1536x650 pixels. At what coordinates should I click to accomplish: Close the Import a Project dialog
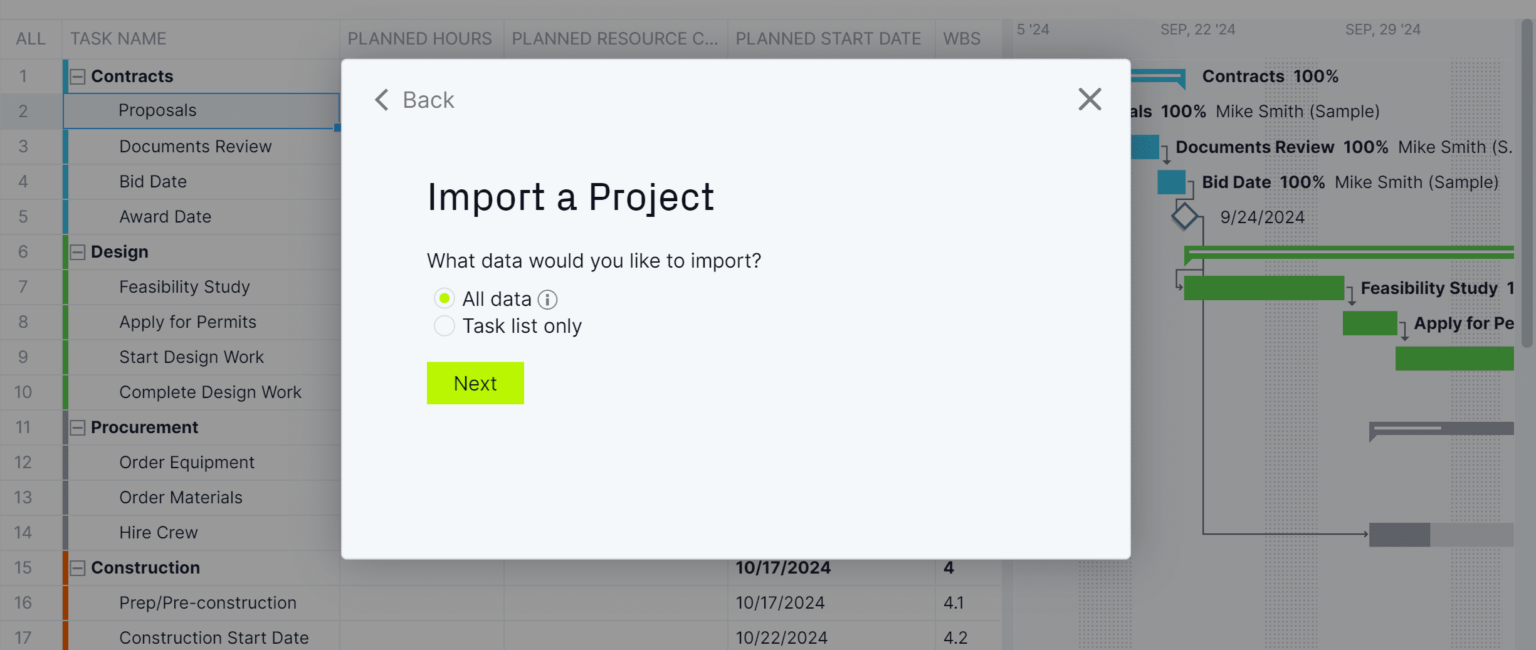click(1089, 99)
